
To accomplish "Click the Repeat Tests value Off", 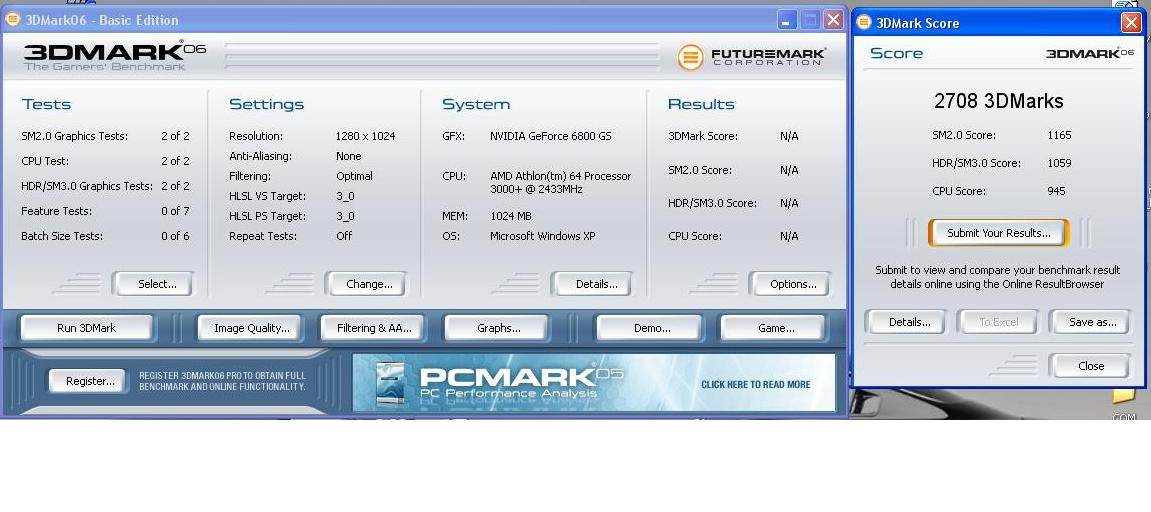I will tap(344, 236).
